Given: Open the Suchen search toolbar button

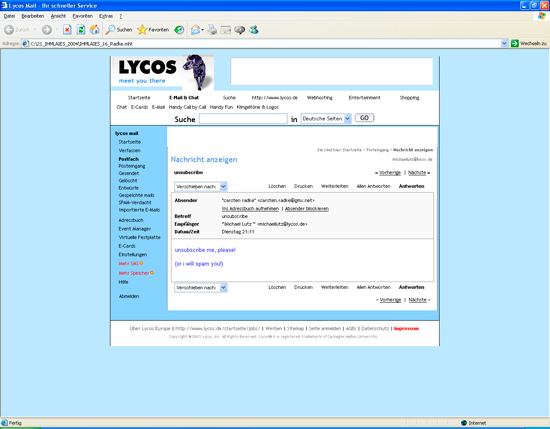Looking at the screenshot, I should click(119, 30).
